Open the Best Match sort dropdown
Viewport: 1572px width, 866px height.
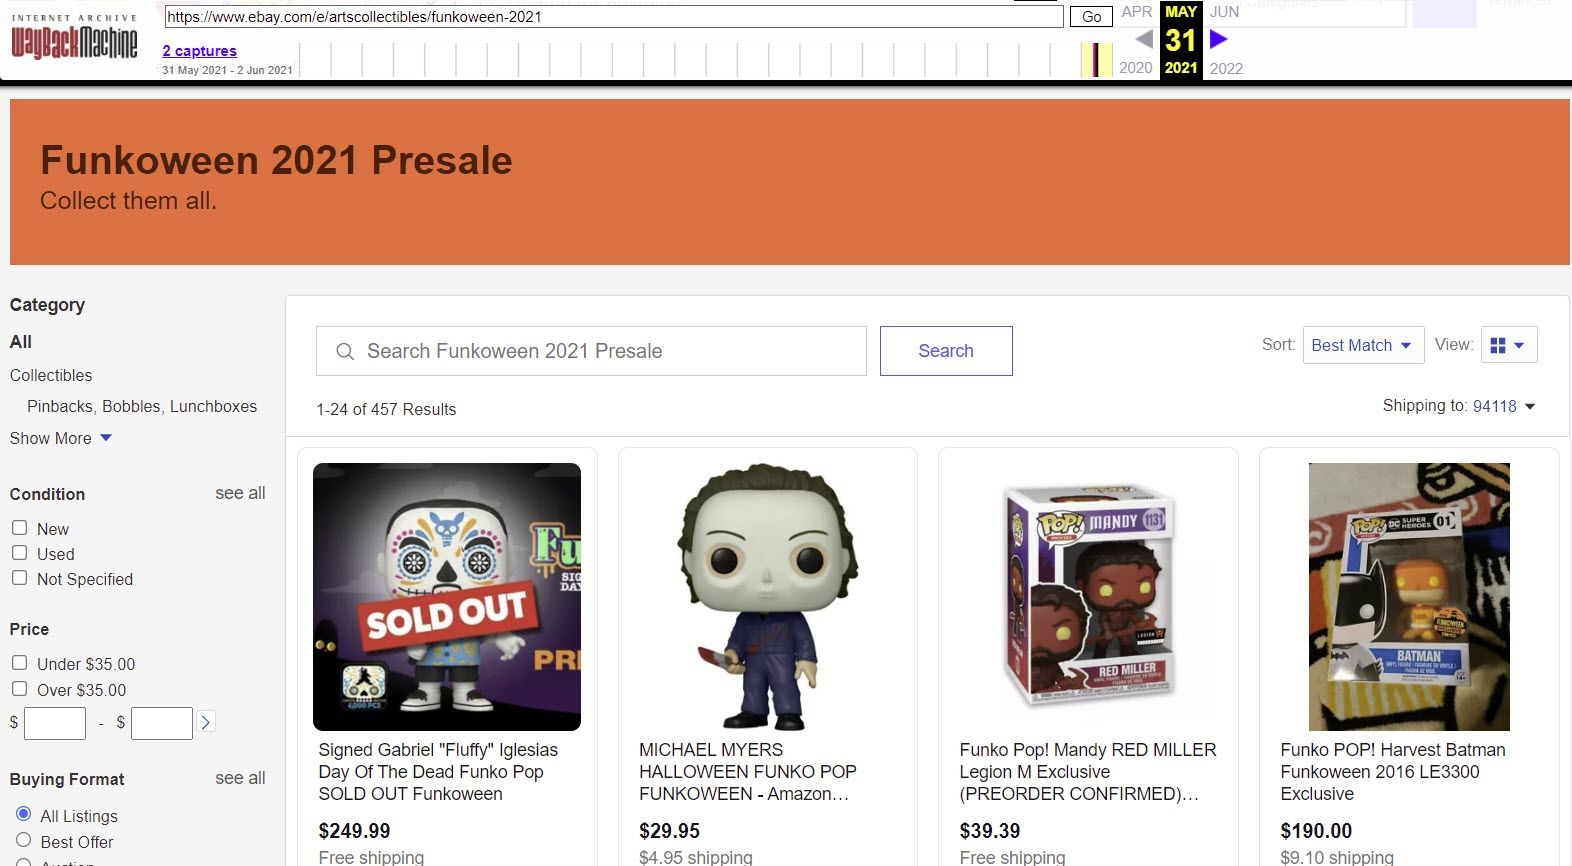[1363, 345]
